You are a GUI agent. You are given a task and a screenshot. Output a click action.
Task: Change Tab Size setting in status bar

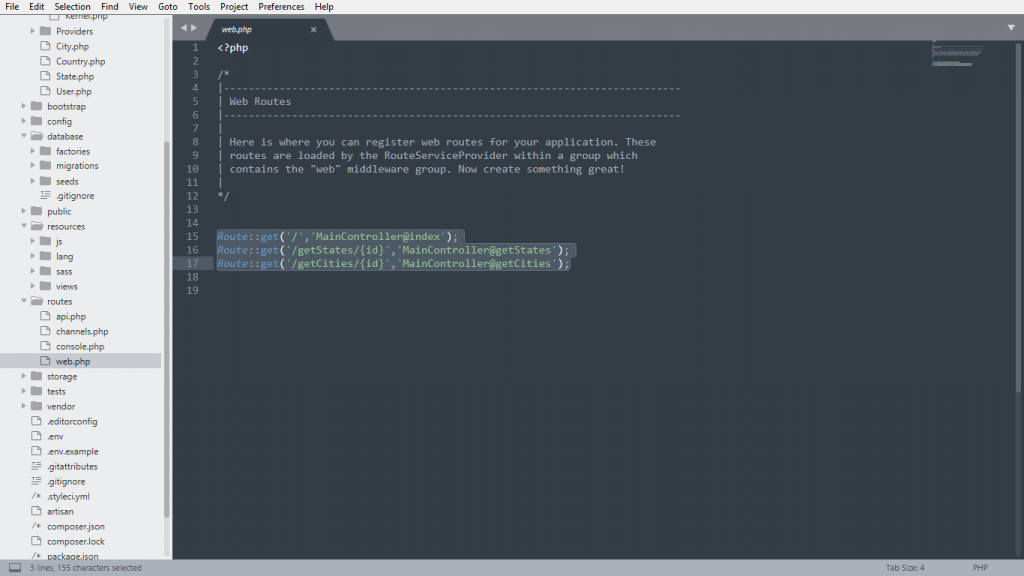pyautogui.click(x=905, y=568)
